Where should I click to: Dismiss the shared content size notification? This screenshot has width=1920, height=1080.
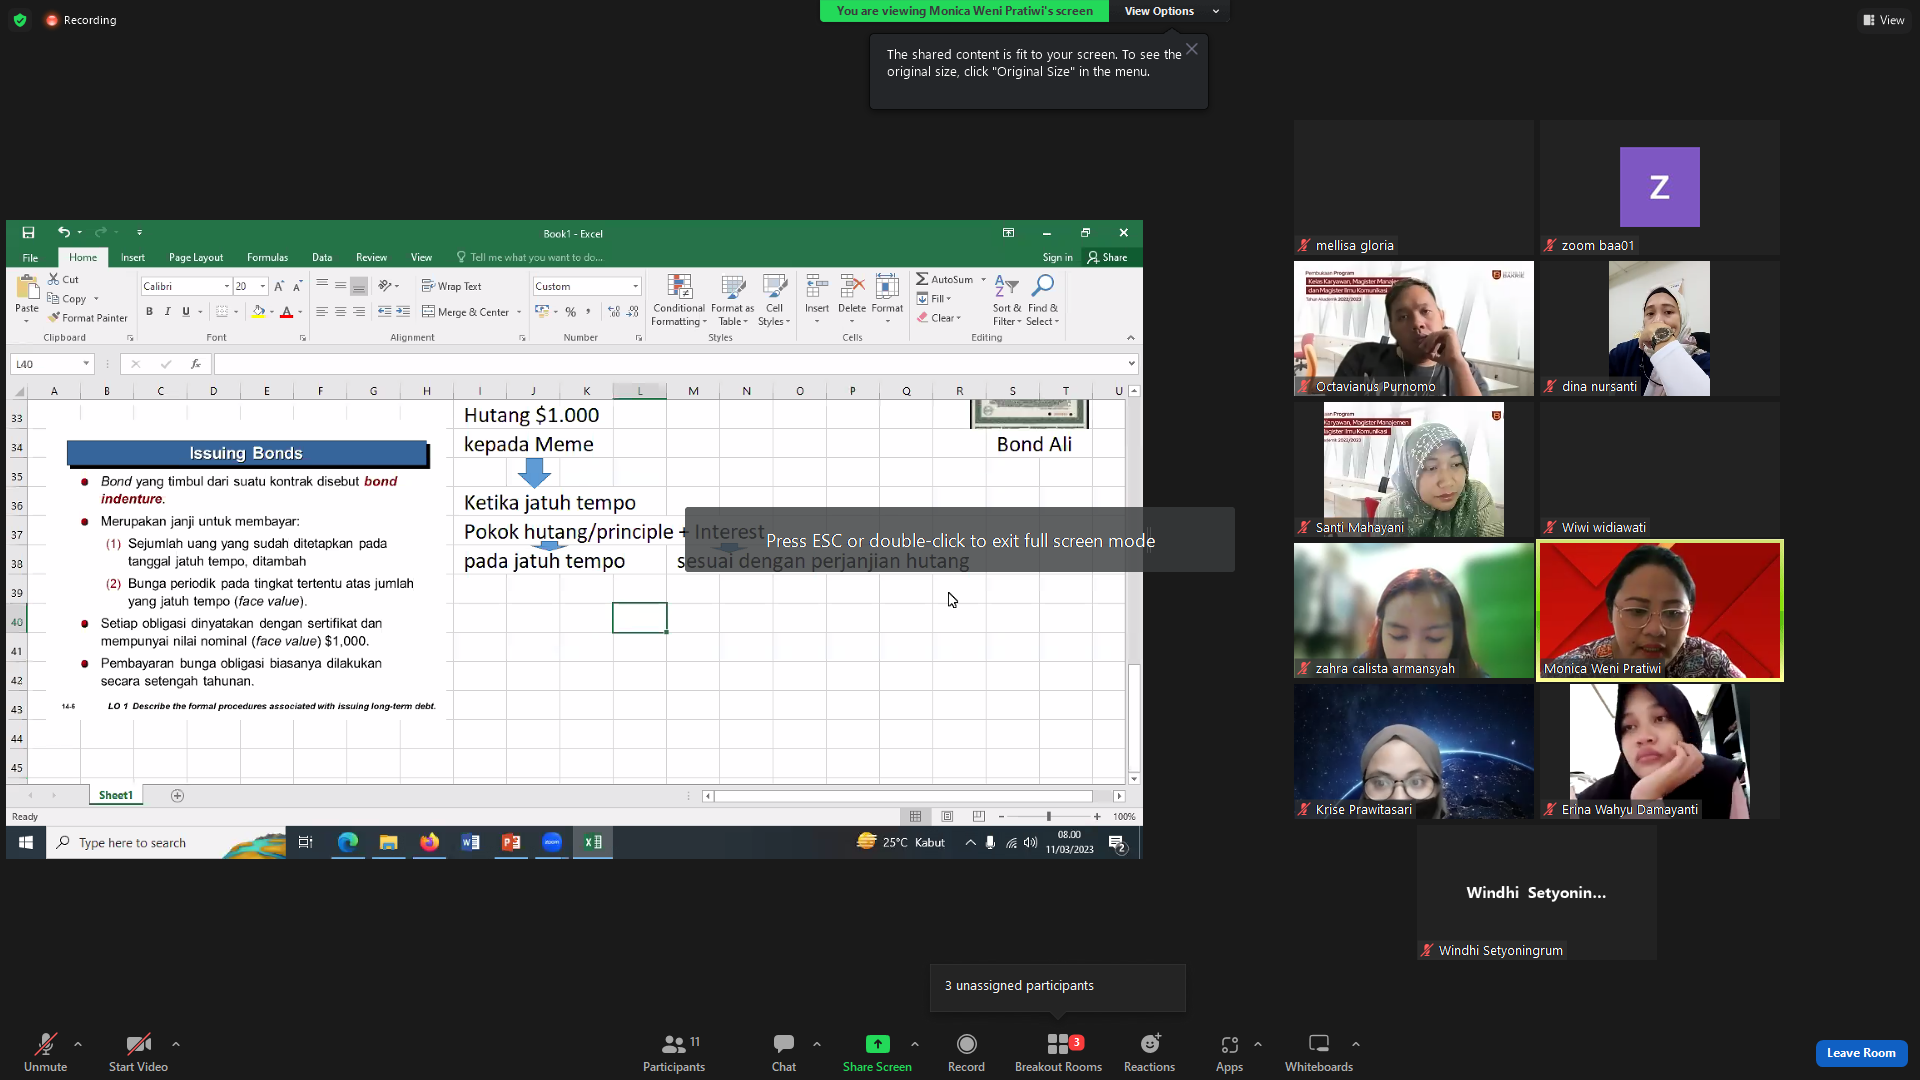coord(1192,49)
